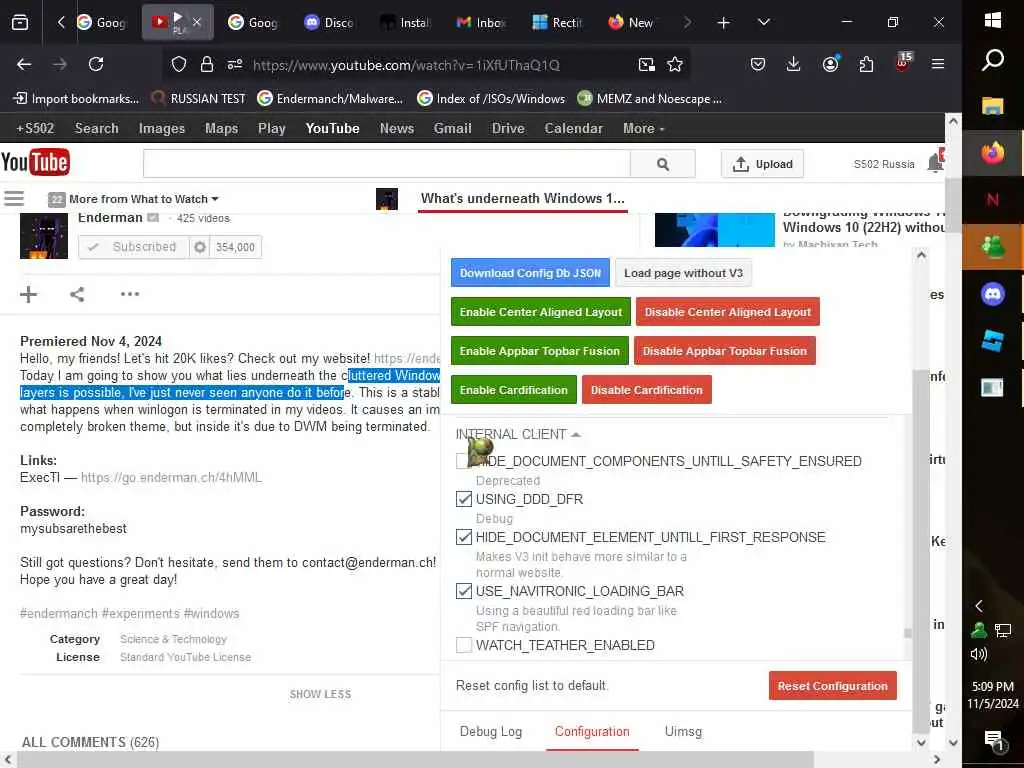Share the video using the share icon
This screenshot has height=768, width=1024.
coord(77,295)
